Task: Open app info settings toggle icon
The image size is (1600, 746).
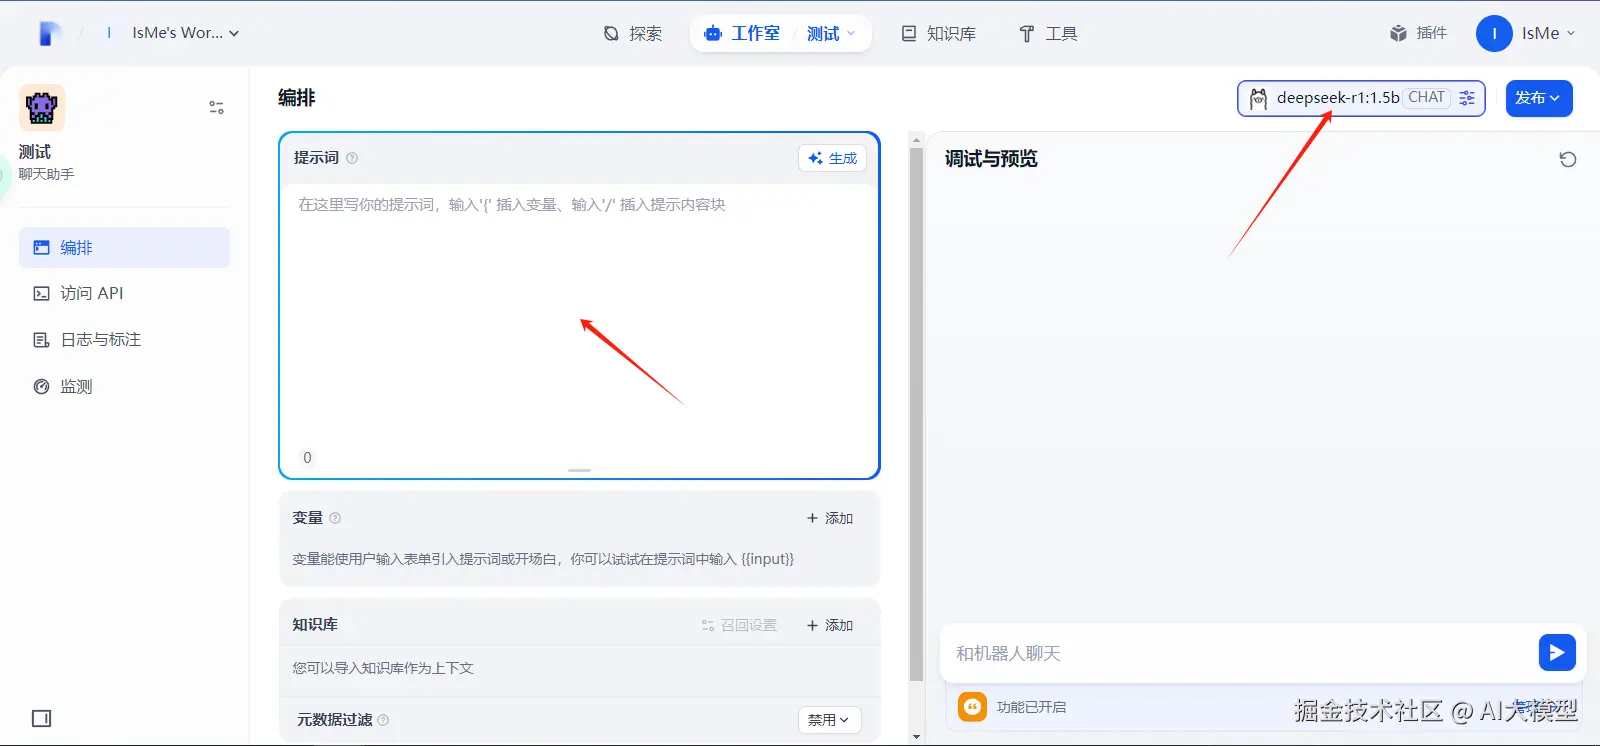Action: (x=216, y=107)
